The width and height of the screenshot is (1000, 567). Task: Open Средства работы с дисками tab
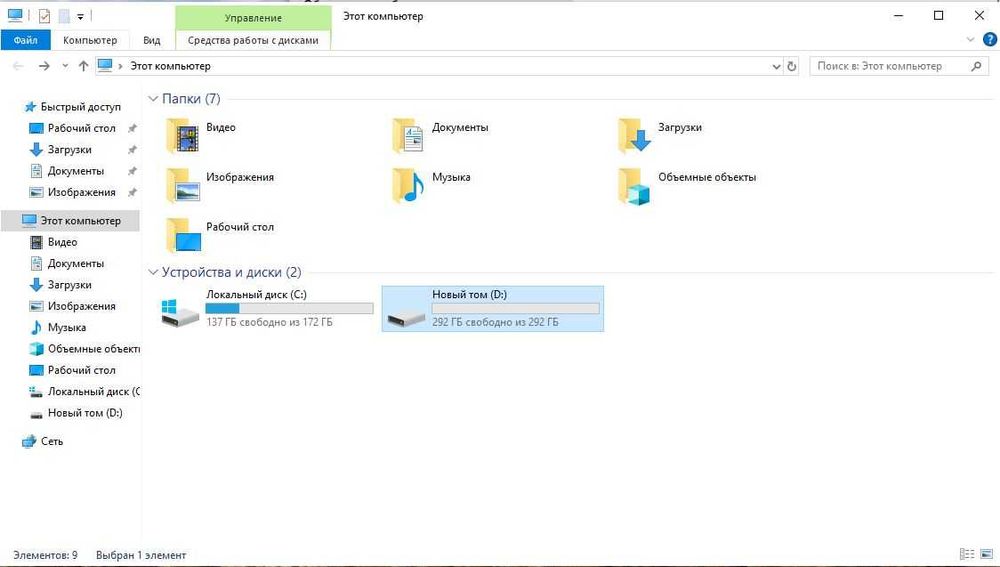tap(253, 40)
